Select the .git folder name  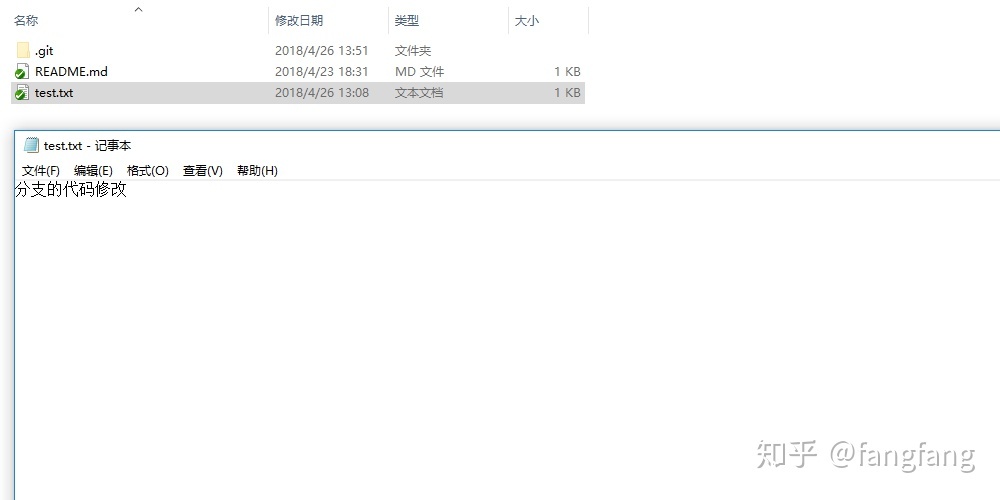coord(44,50)
